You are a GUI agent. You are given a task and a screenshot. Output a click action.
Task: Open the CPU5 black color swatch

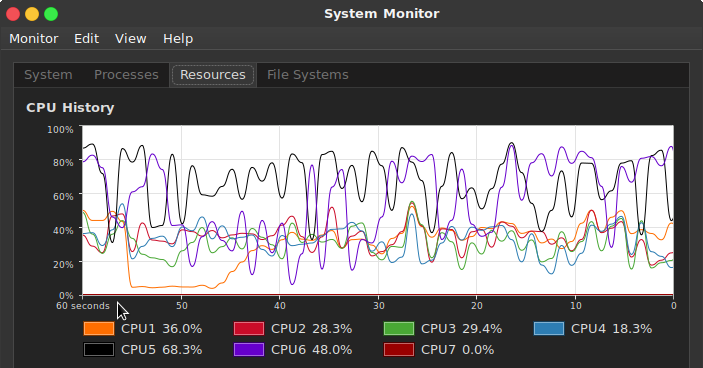(x=99, y=349)
